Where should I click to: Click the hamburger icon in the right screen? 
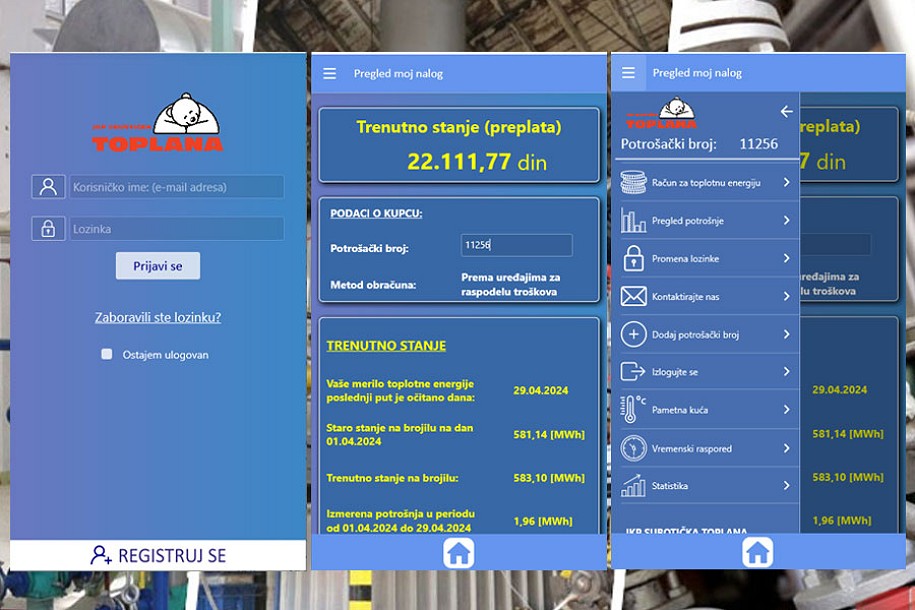tap(628, 73)
